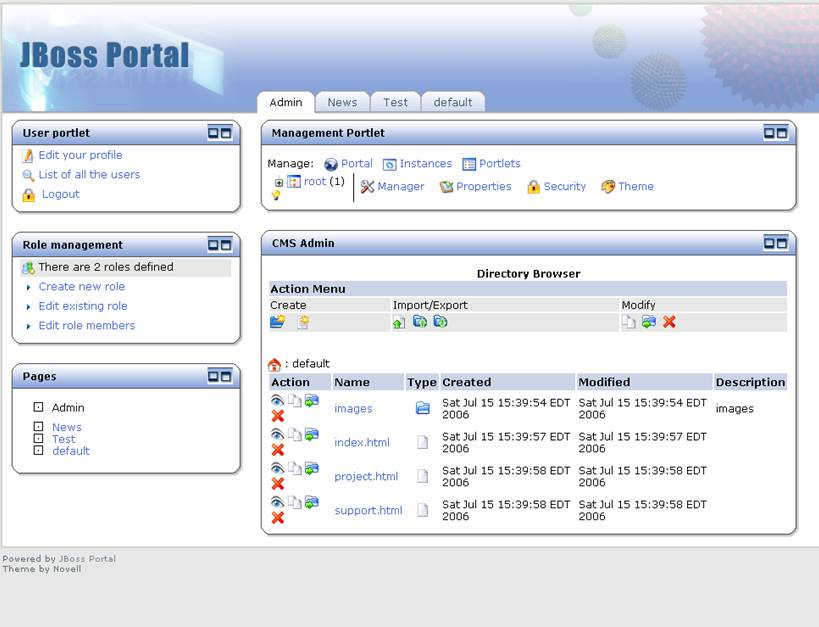This screenshot has height=627, width=819.
Task: Click the tree box beside News in Pages
Action: pos(38,426)
